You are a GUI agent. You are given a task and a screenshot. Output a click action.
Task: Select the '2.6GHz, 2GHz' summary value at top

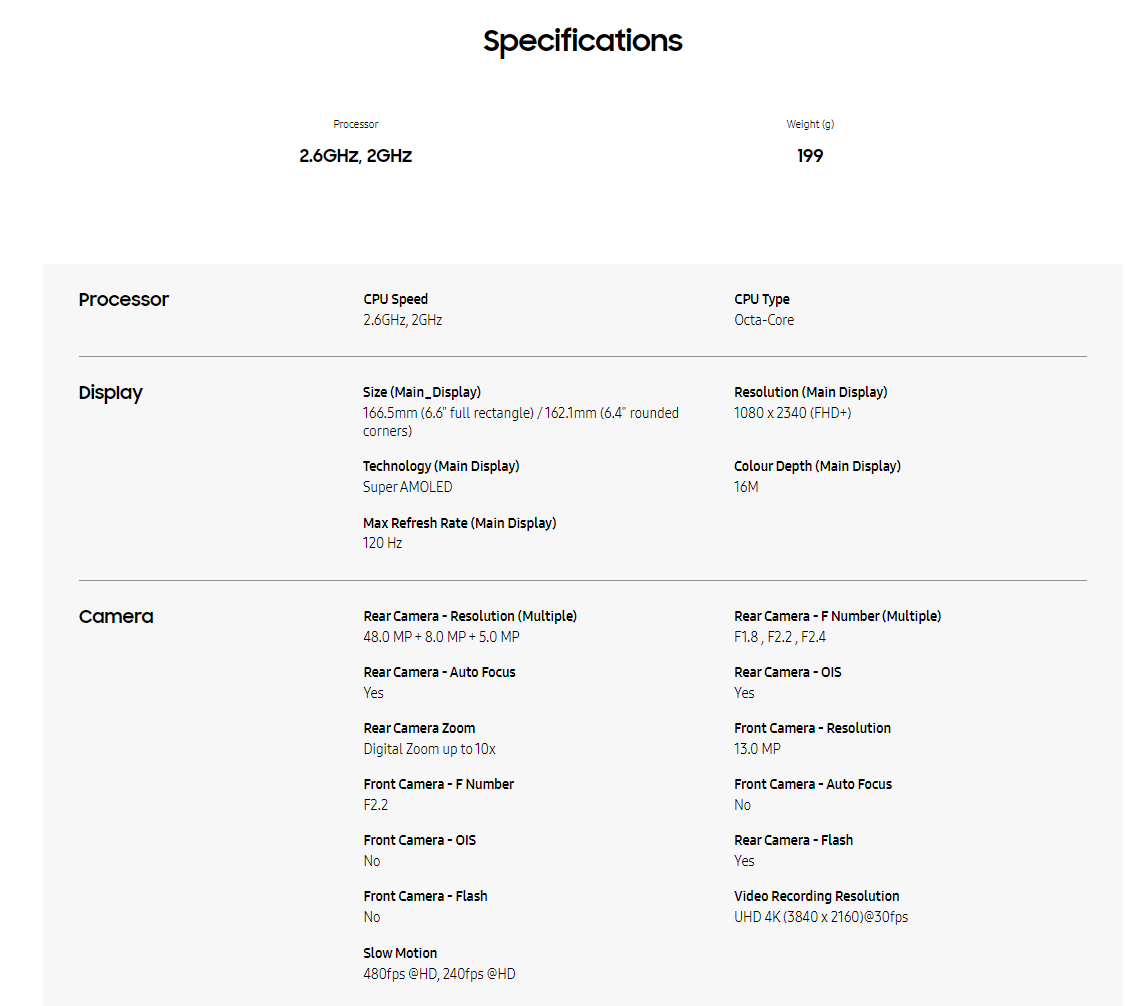coord(355,156)
